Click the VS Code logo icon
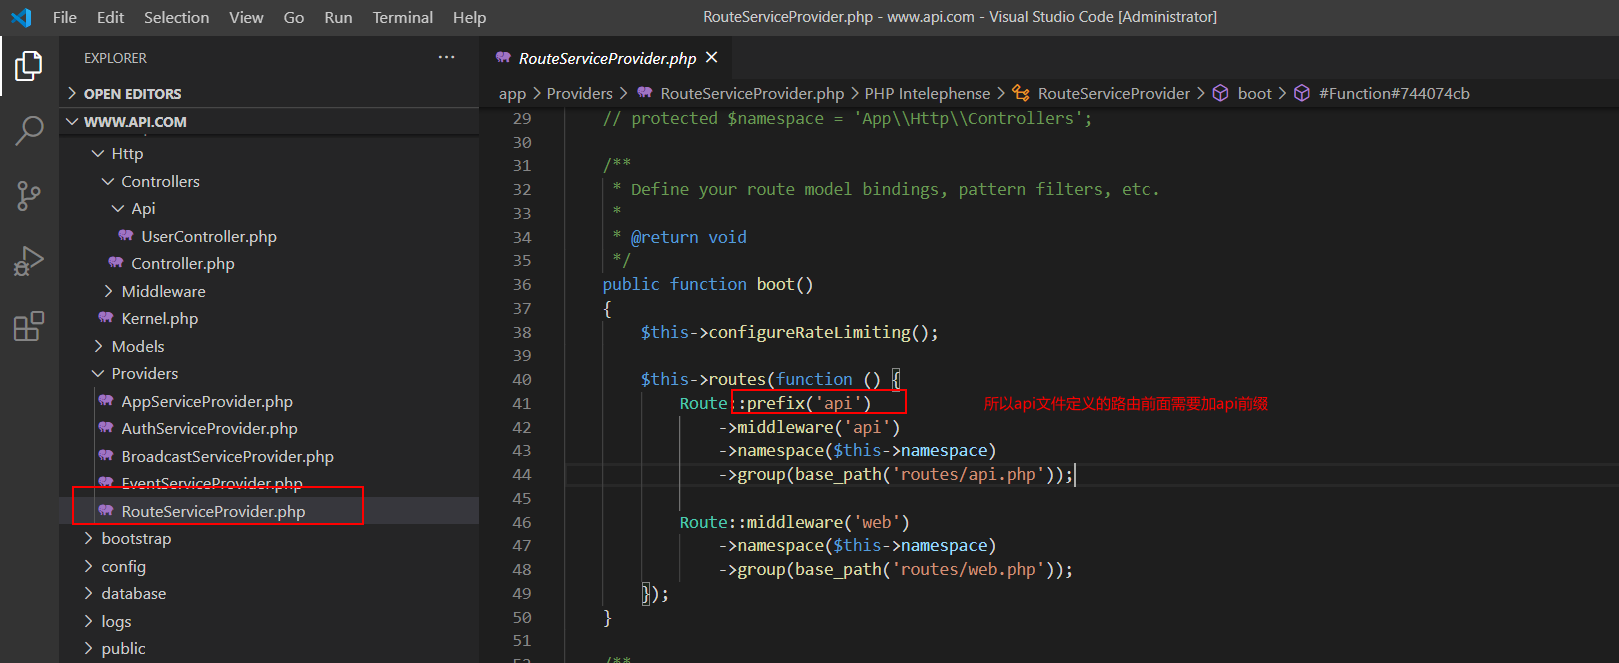Viewport: 1619px width, 663px height. point(21,17)
